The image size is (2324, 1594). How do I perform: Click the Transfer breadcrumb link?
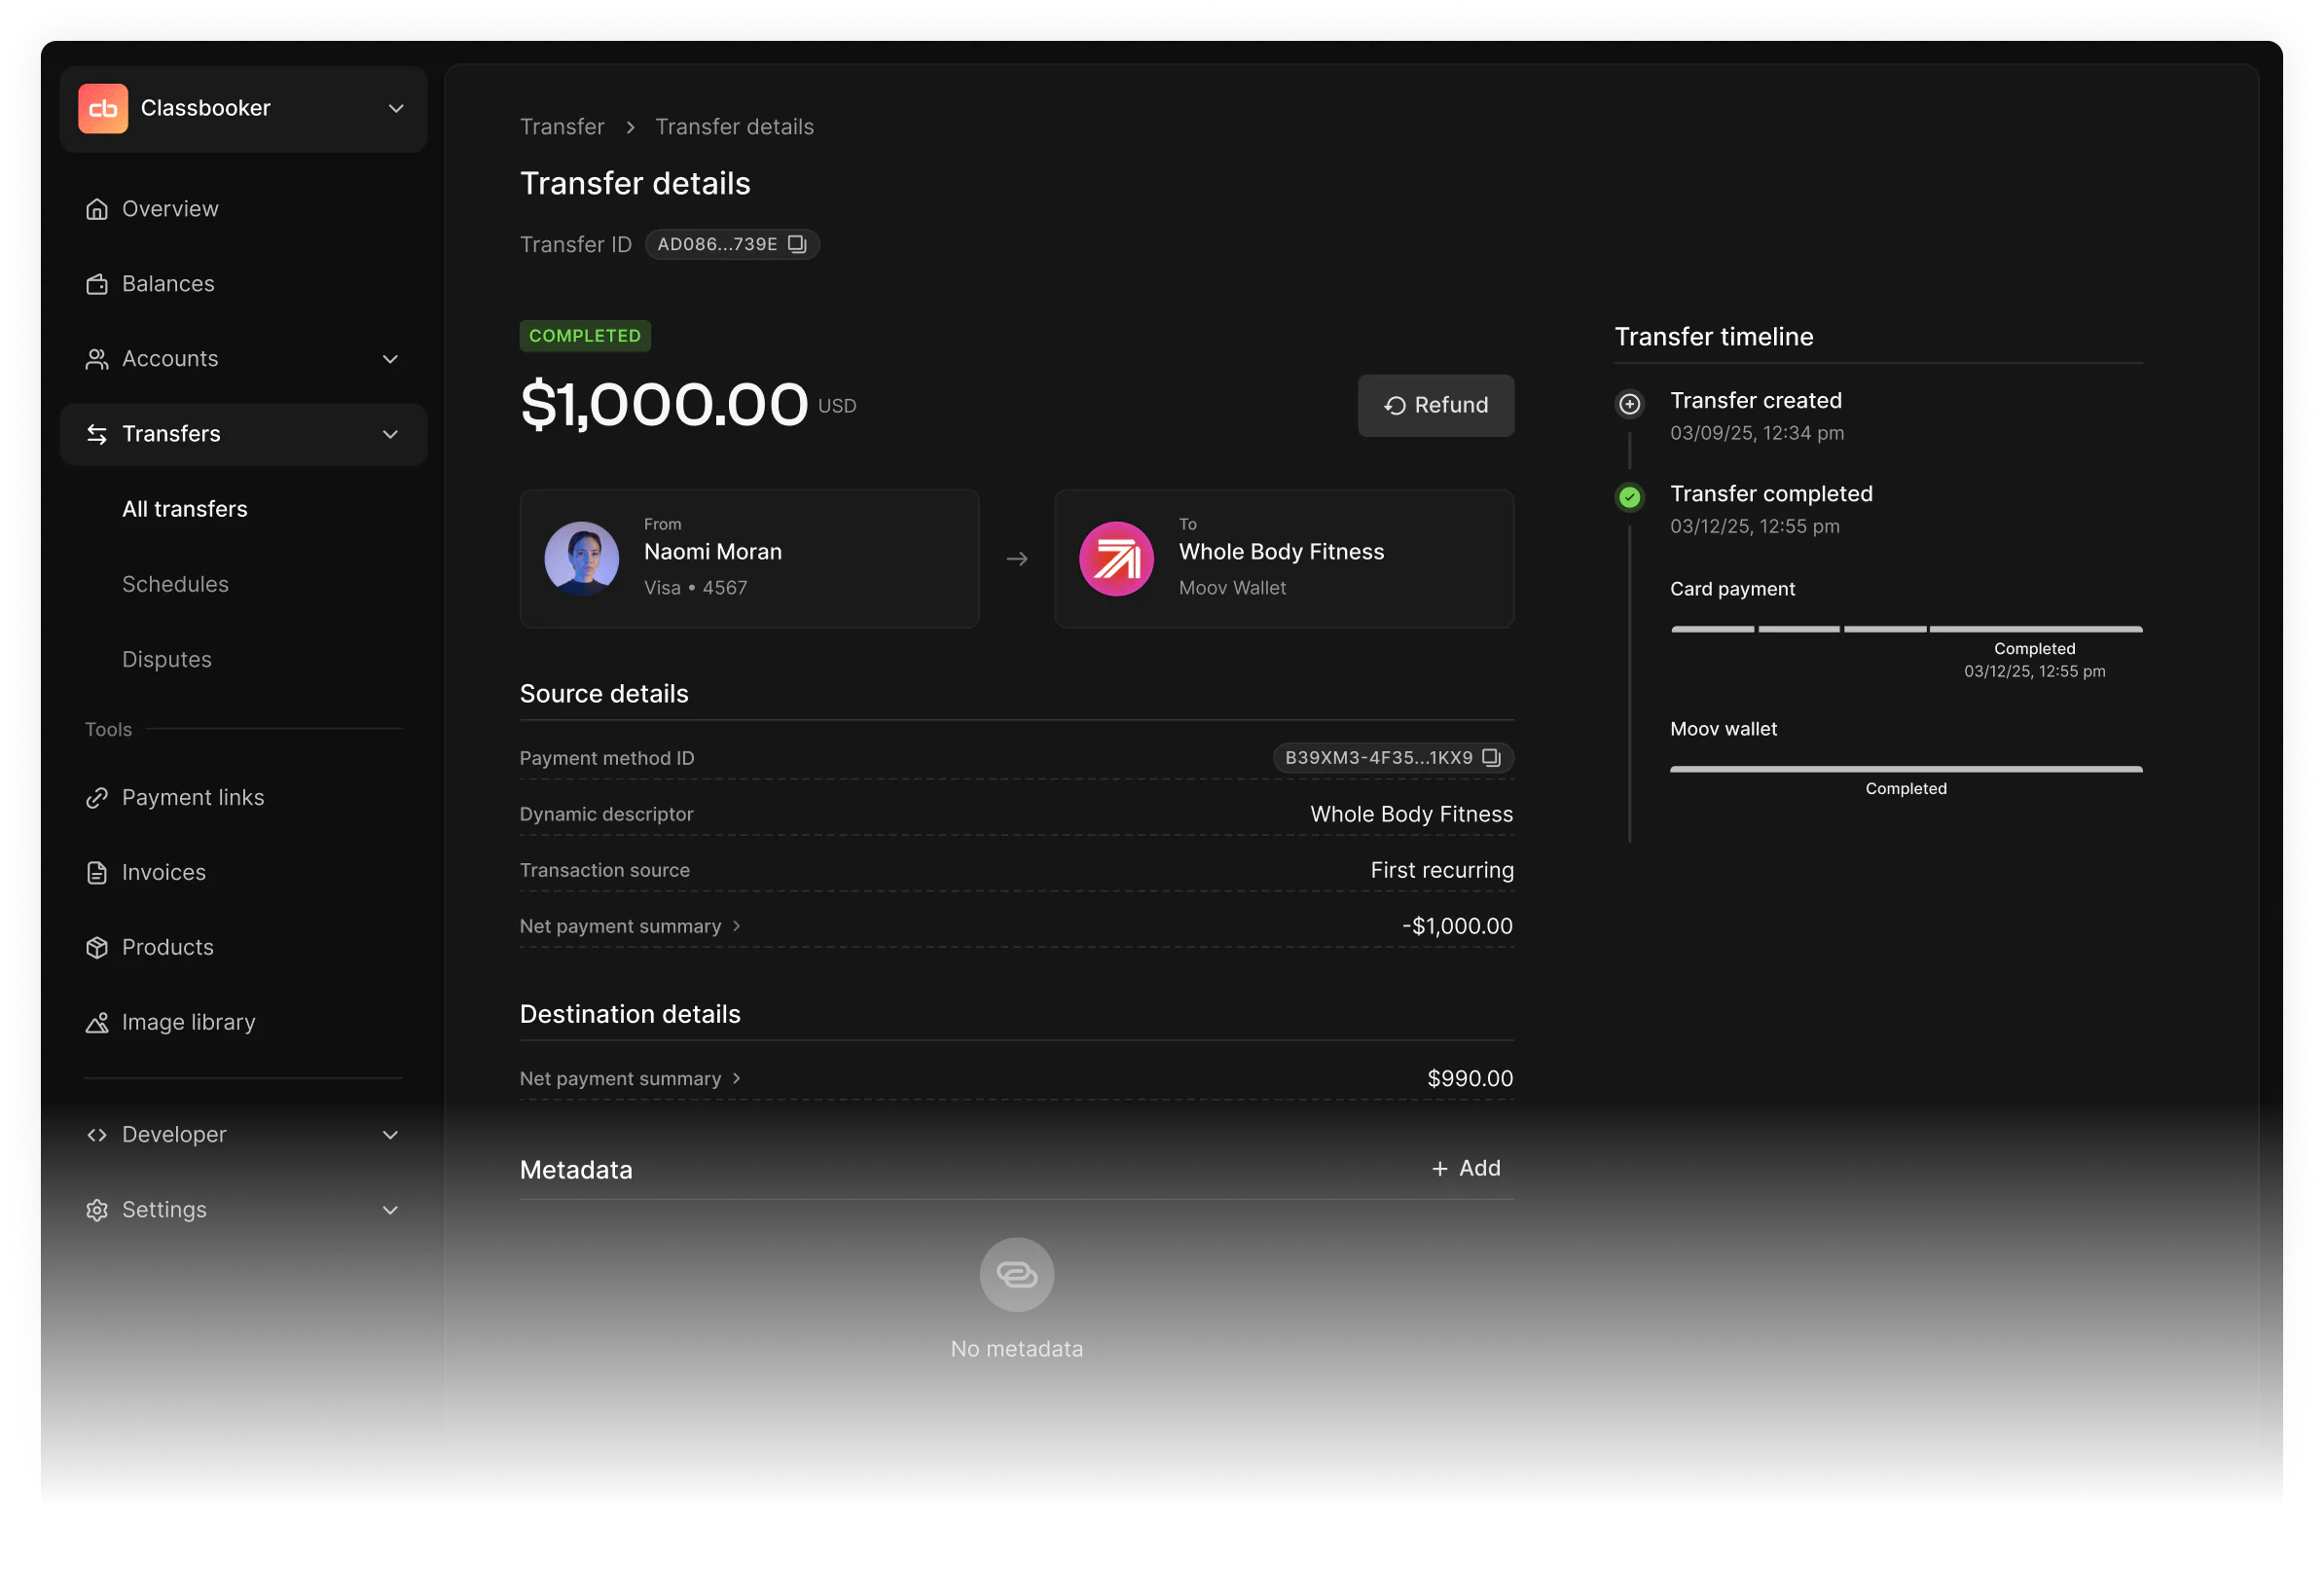click(562, 127)
